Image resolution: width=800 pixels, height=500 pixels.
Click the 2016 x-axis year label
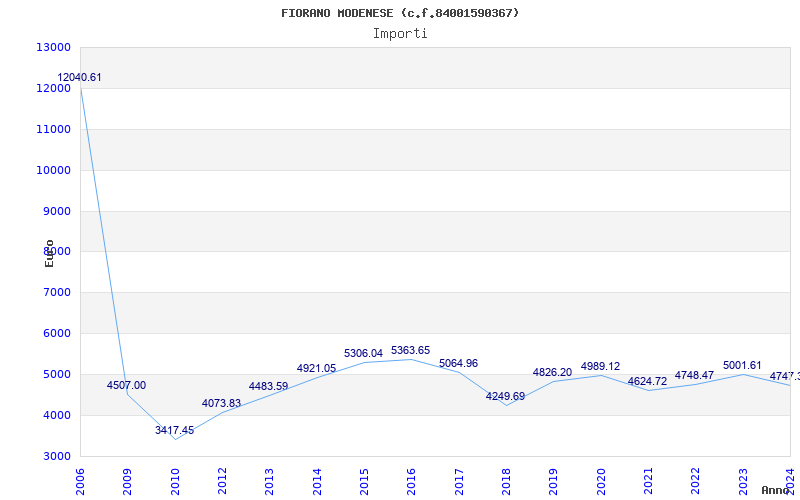pyautogui.click(x=412, y=481)
